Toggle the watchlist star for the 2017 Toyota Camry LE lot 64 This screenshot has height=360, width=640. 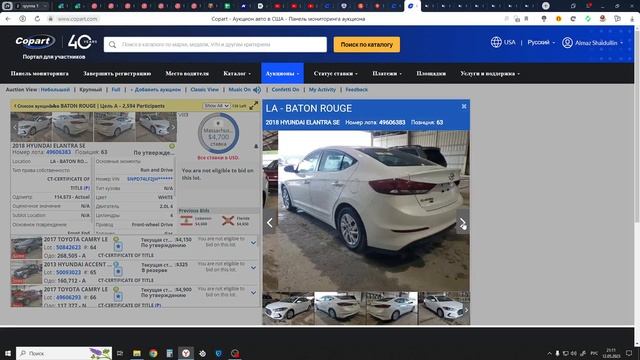[118, 247]
